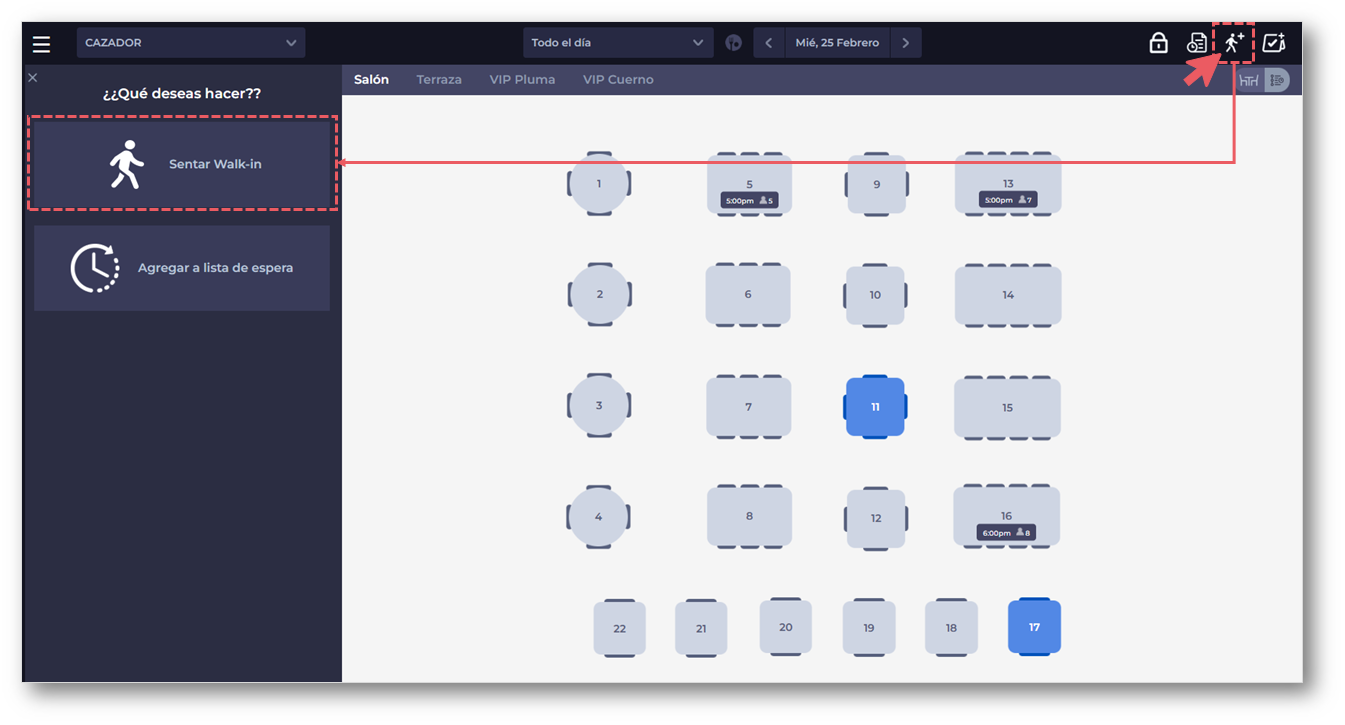1345x725 pixels.
Task: Select round table 3
Action: tap(599, 406)
